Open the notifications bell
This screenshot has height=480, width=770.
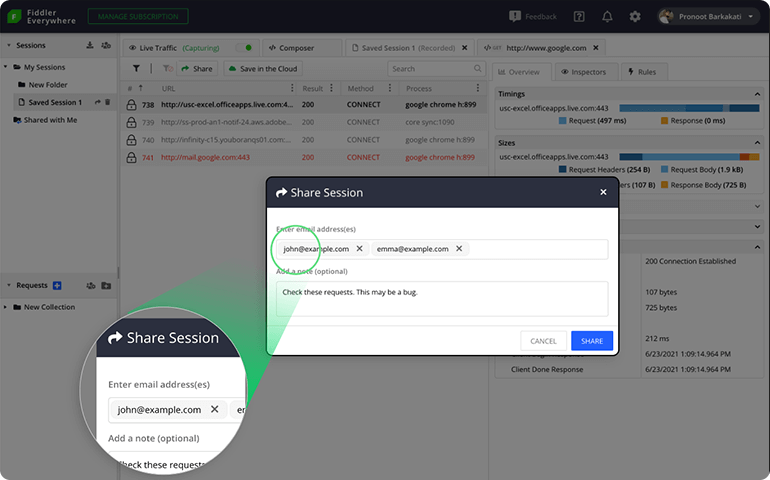(x=607, y=17)
